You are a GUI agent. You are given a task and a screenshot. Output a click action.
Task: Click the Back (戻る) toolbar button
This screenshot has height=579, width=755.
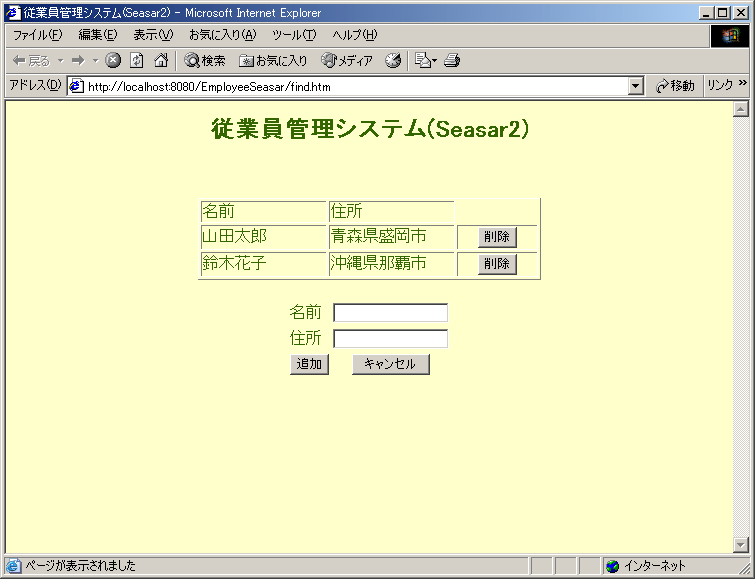[x=30, y=61]
